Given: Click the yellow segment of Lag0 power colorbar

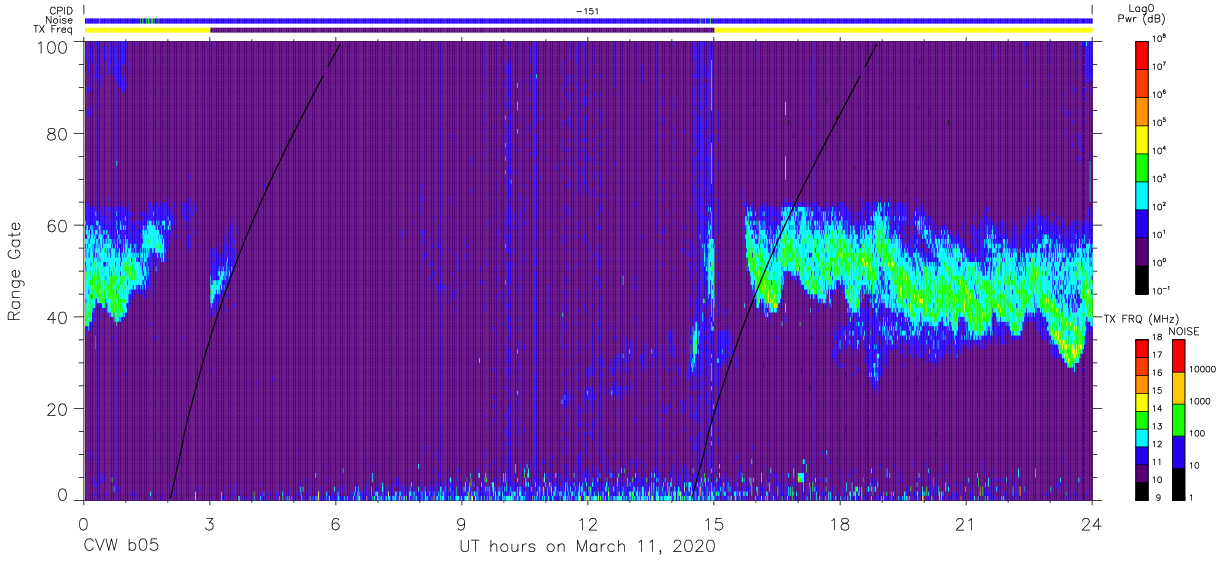Looking at the screenshot, I should [x=1142, y=138].
